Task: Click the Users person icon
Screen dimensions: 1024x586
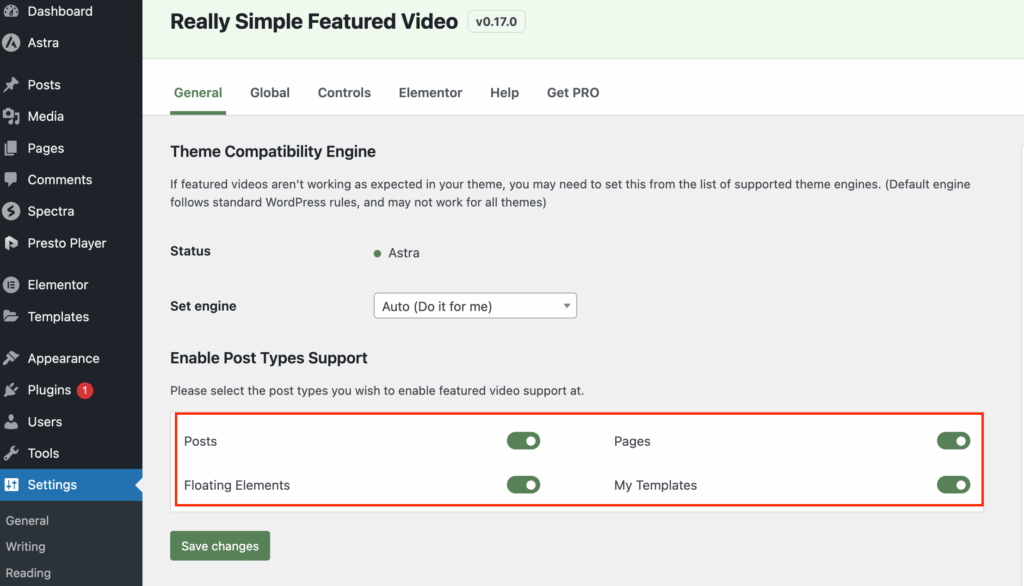Action: [11, 421]
